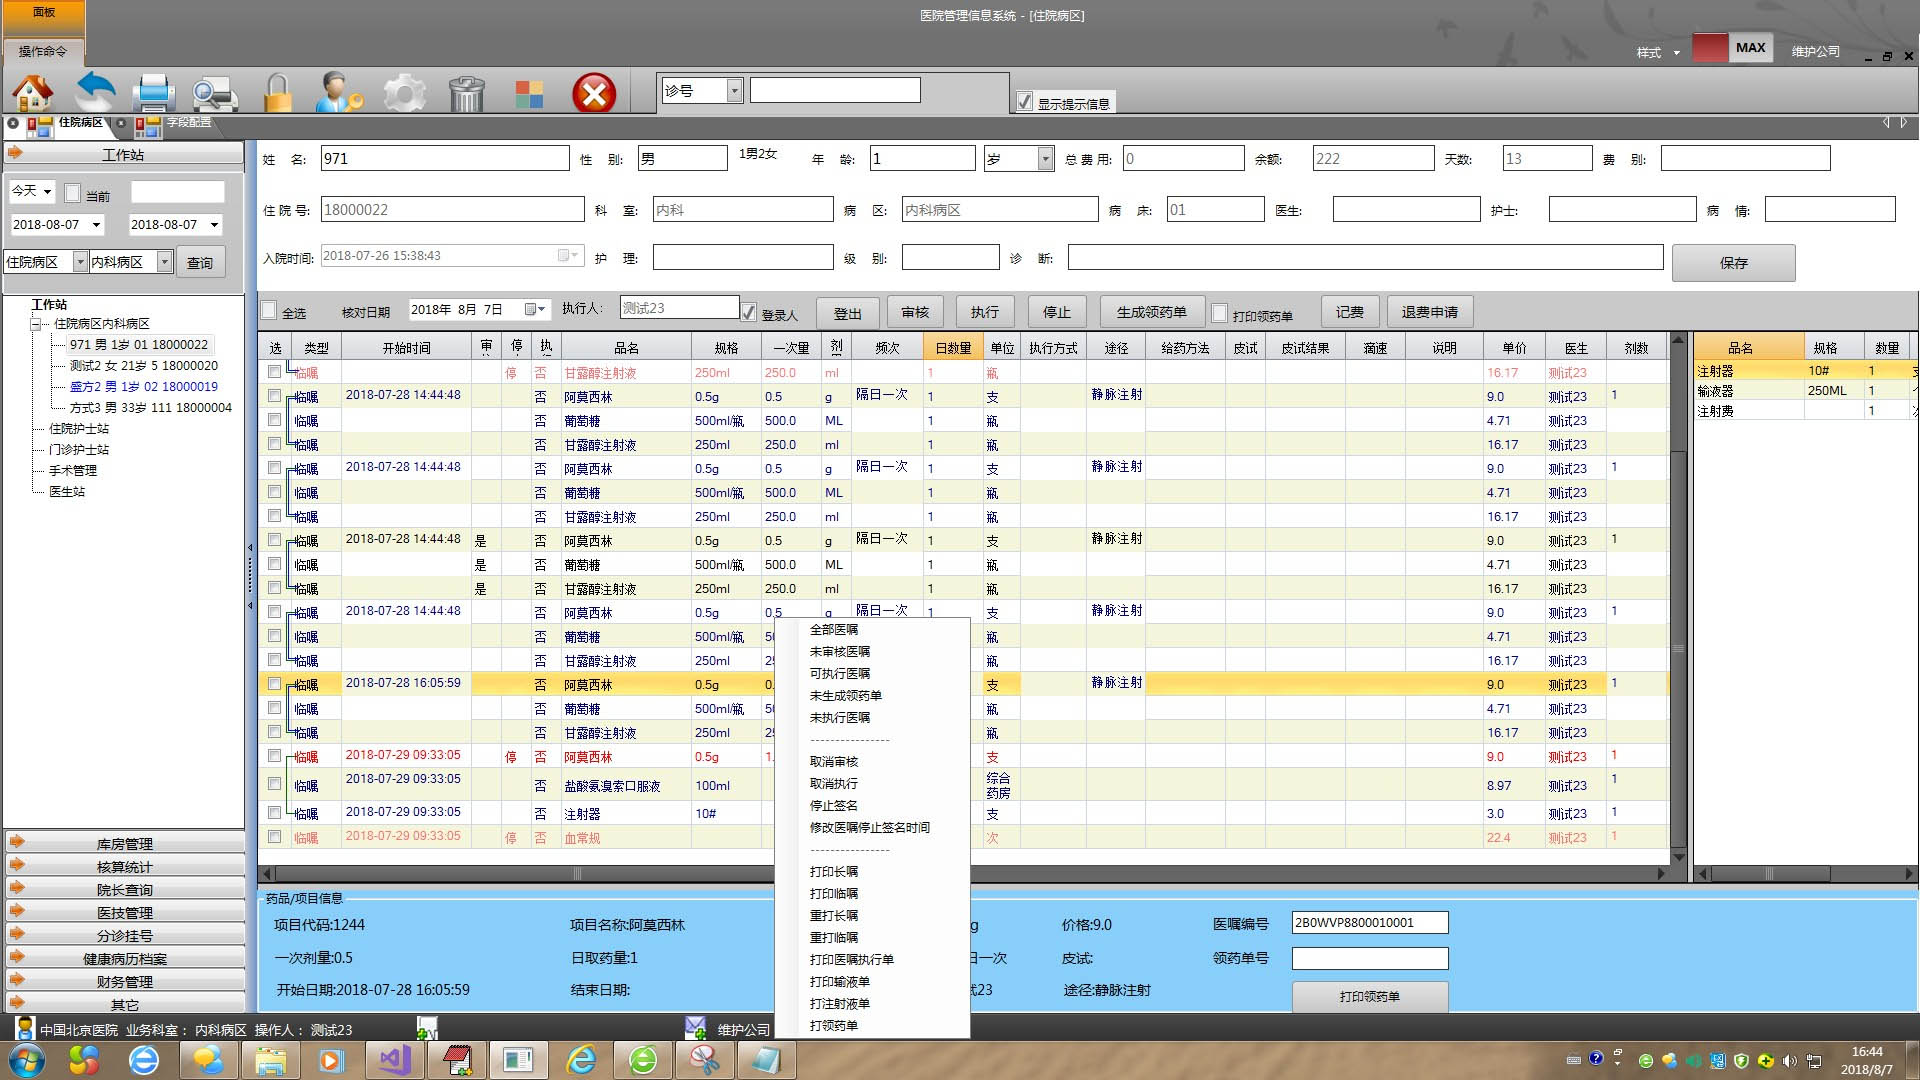Toggle the 显示提示信息 checkbox

tap(1024, 101)
